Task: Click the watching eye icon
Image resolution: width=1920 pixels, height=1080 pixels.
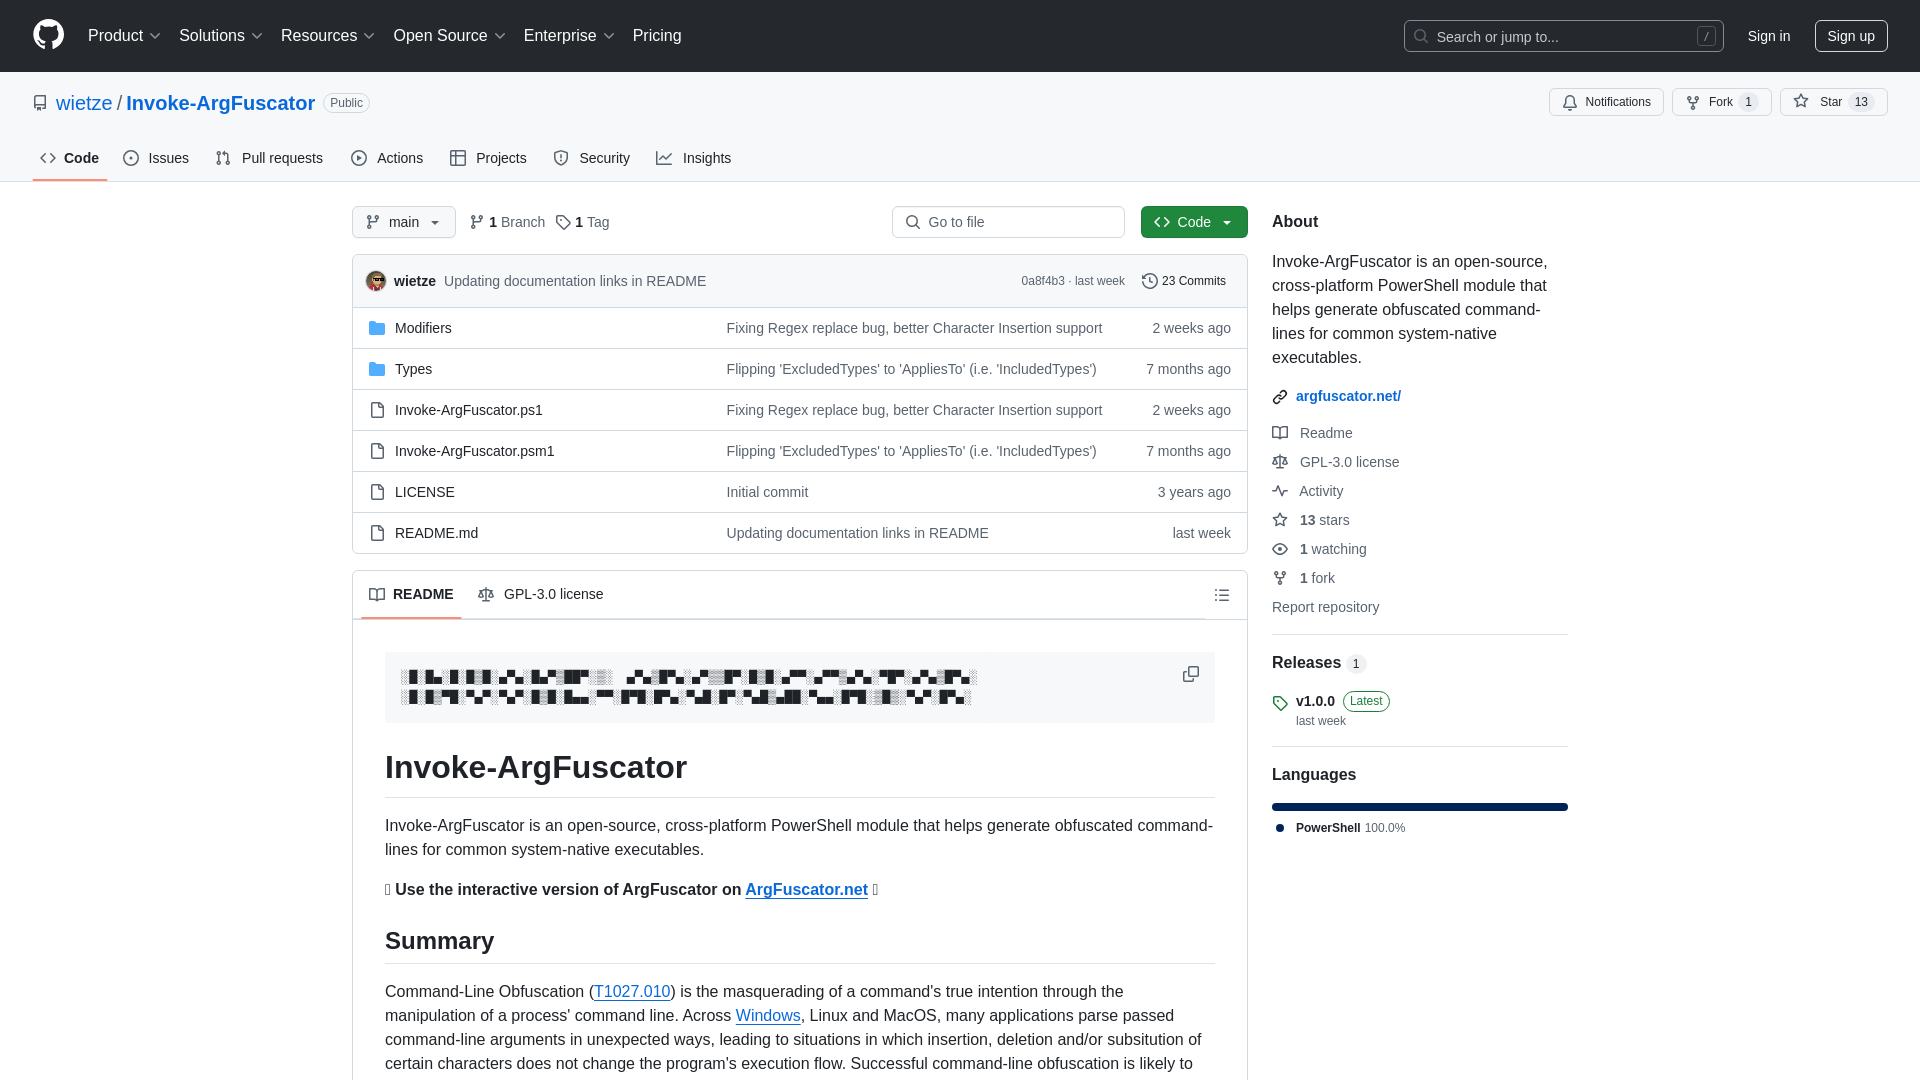Action: coord(1280,549)
